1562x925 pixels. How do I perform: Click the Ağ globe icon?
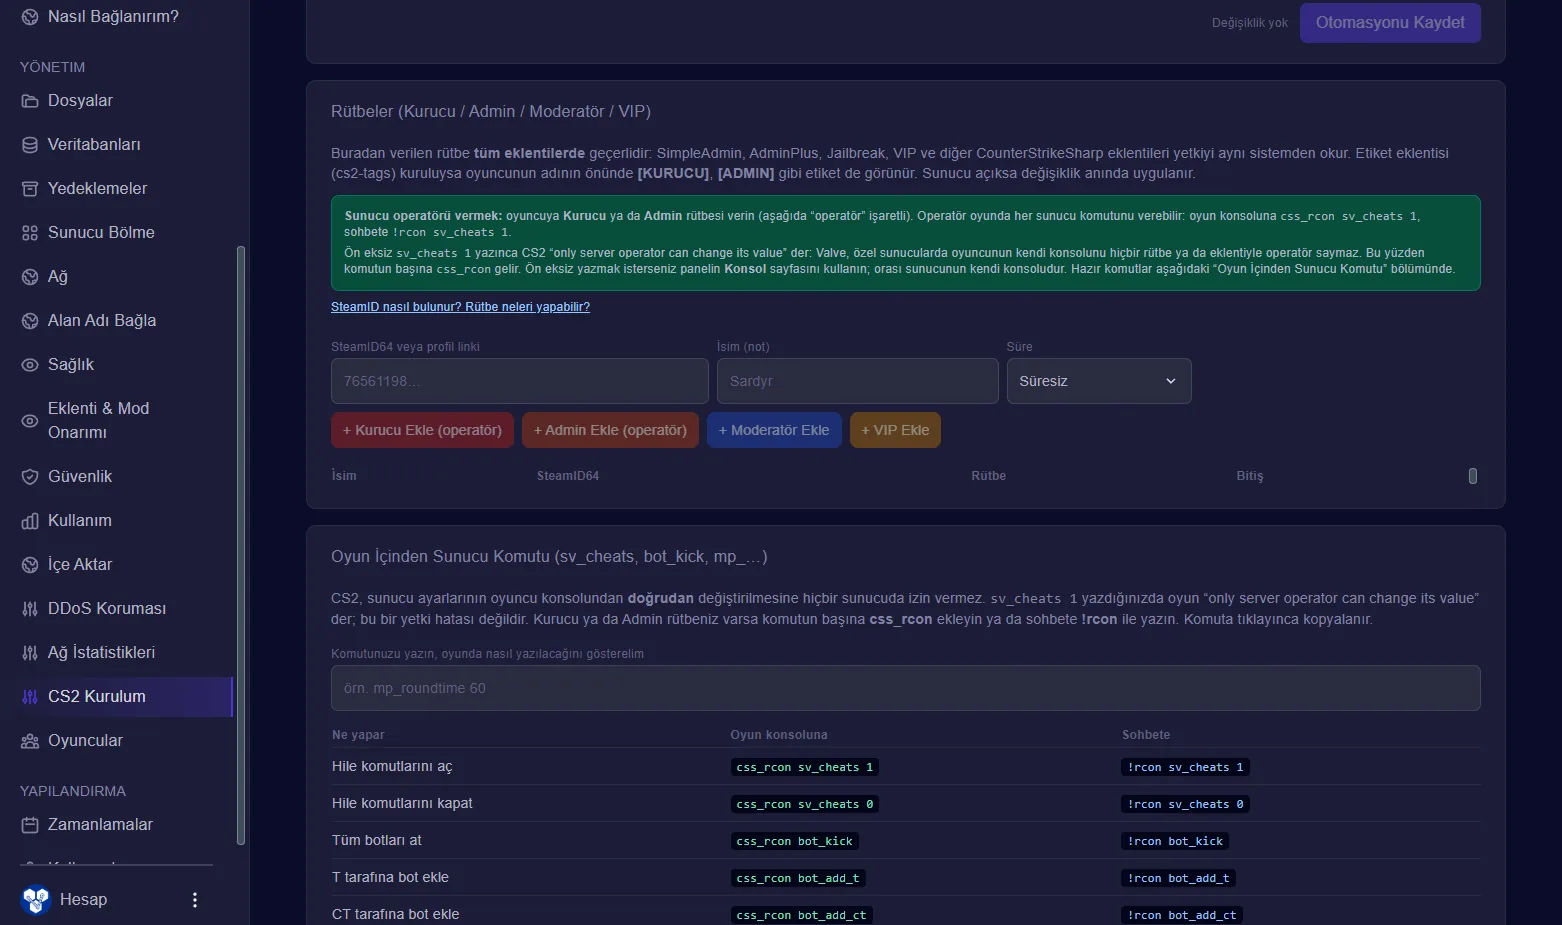click(x=30, y=277)
